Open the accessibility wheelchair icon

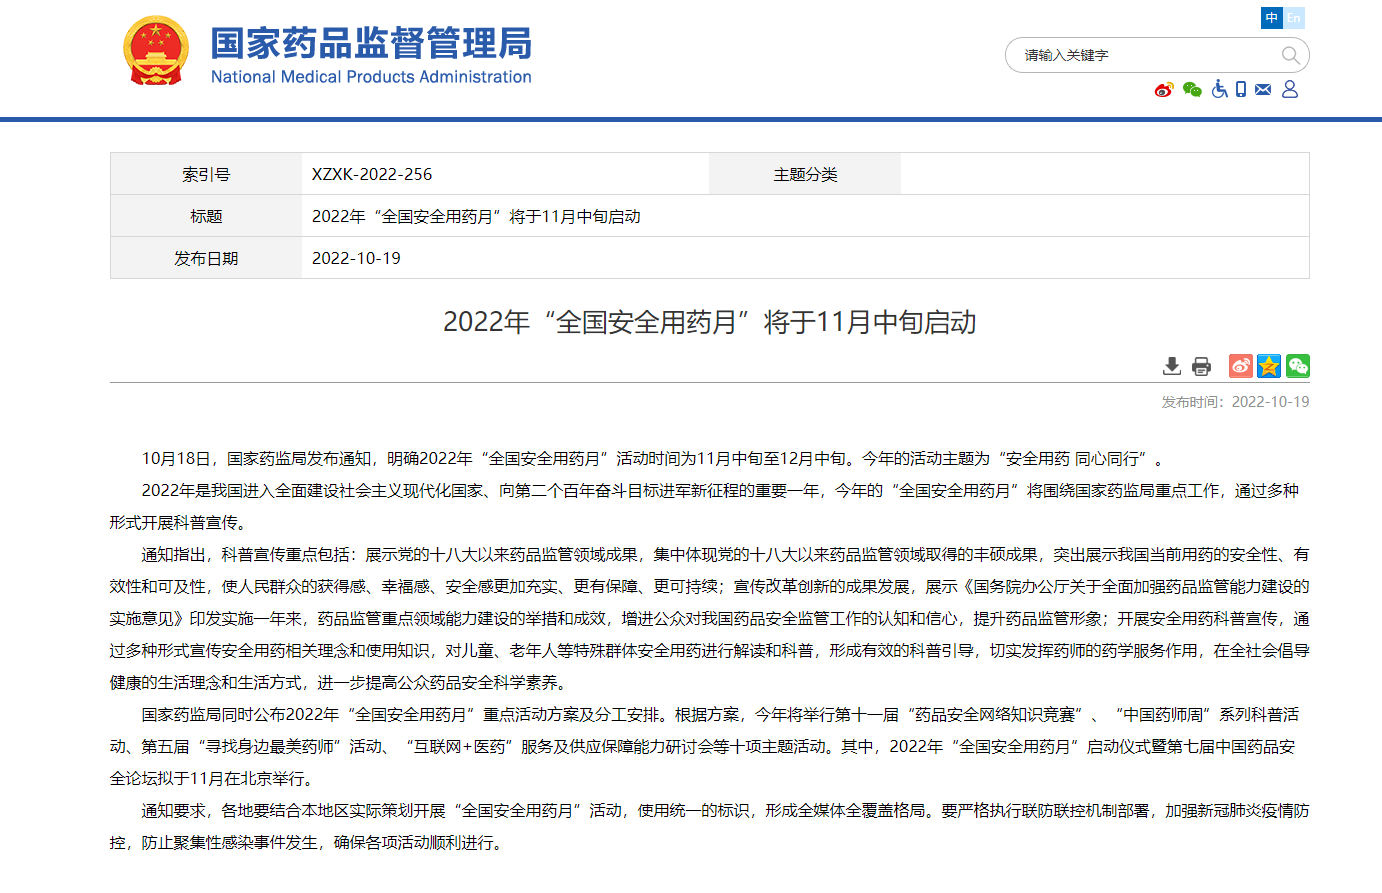click(x=1219, y=89)
